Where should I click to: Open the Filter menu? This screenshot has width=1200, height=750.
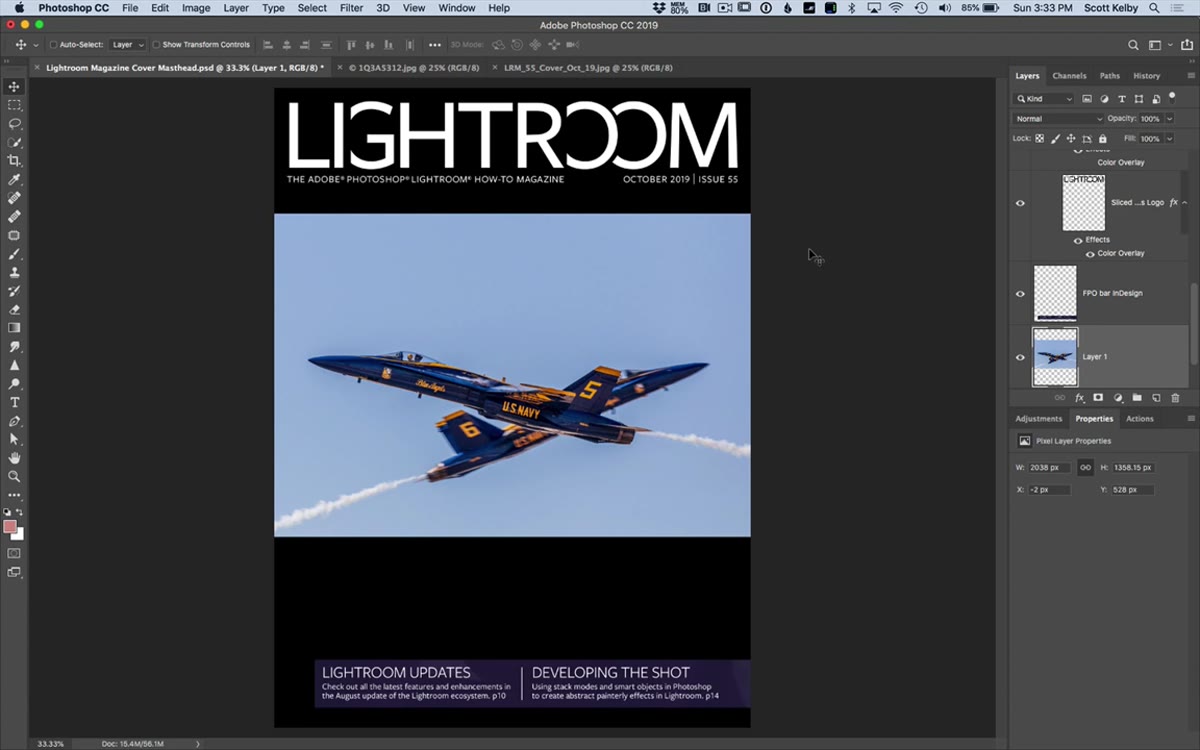coord(351,8)
